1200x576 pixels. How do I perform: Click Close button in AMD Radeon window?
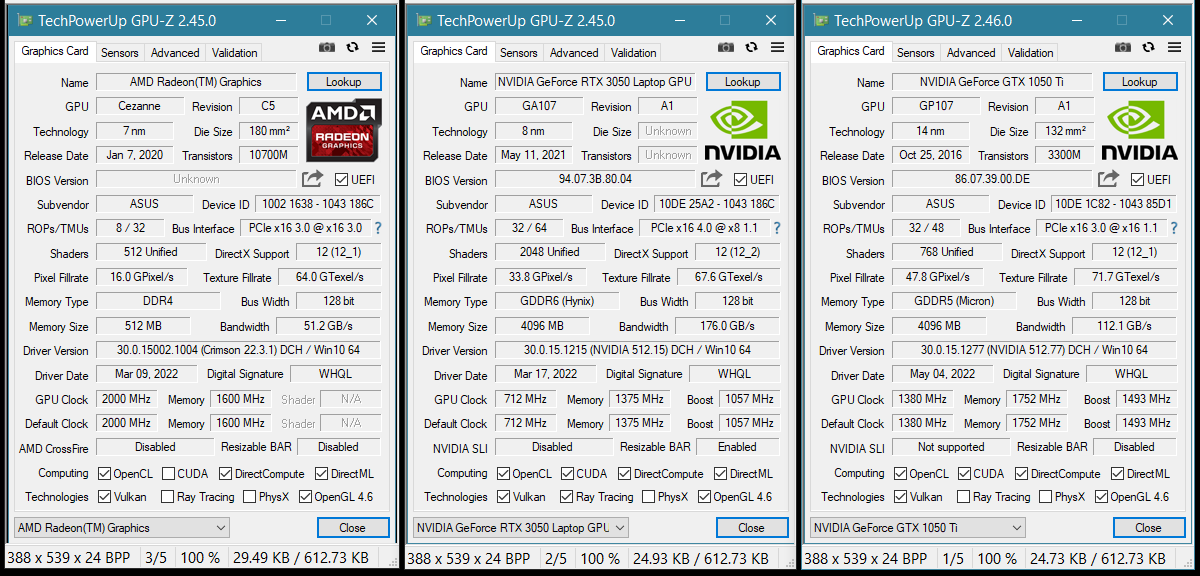[x=352, y=528]
